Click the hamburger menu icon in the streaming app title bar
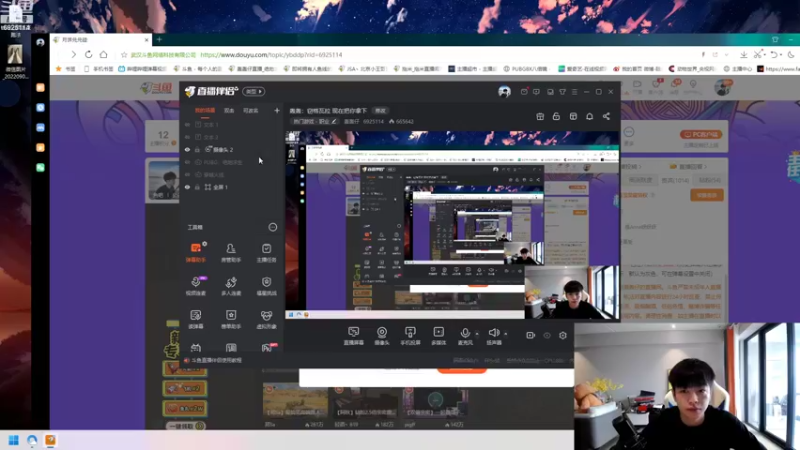Screen dimensions: 800x450 pos(574,92)
